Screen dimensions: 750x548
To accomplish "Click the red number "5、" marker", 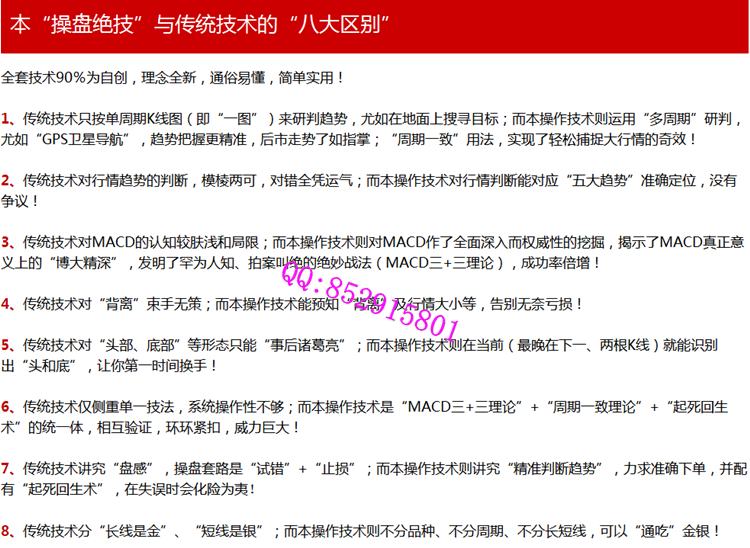I will 10,345.
